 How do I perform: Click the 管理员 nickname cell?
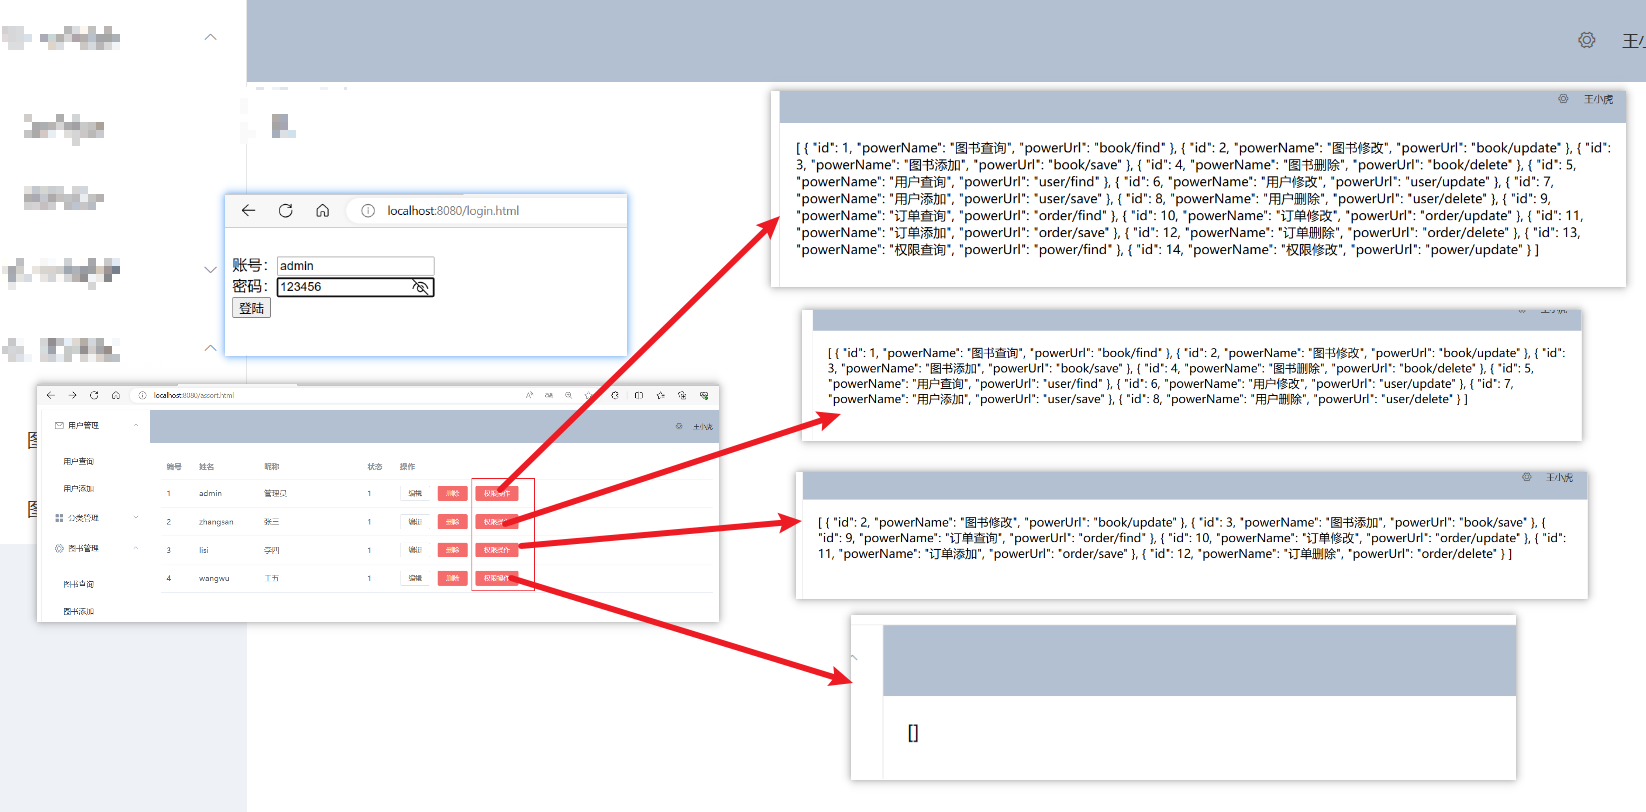[x=275, y=493]
